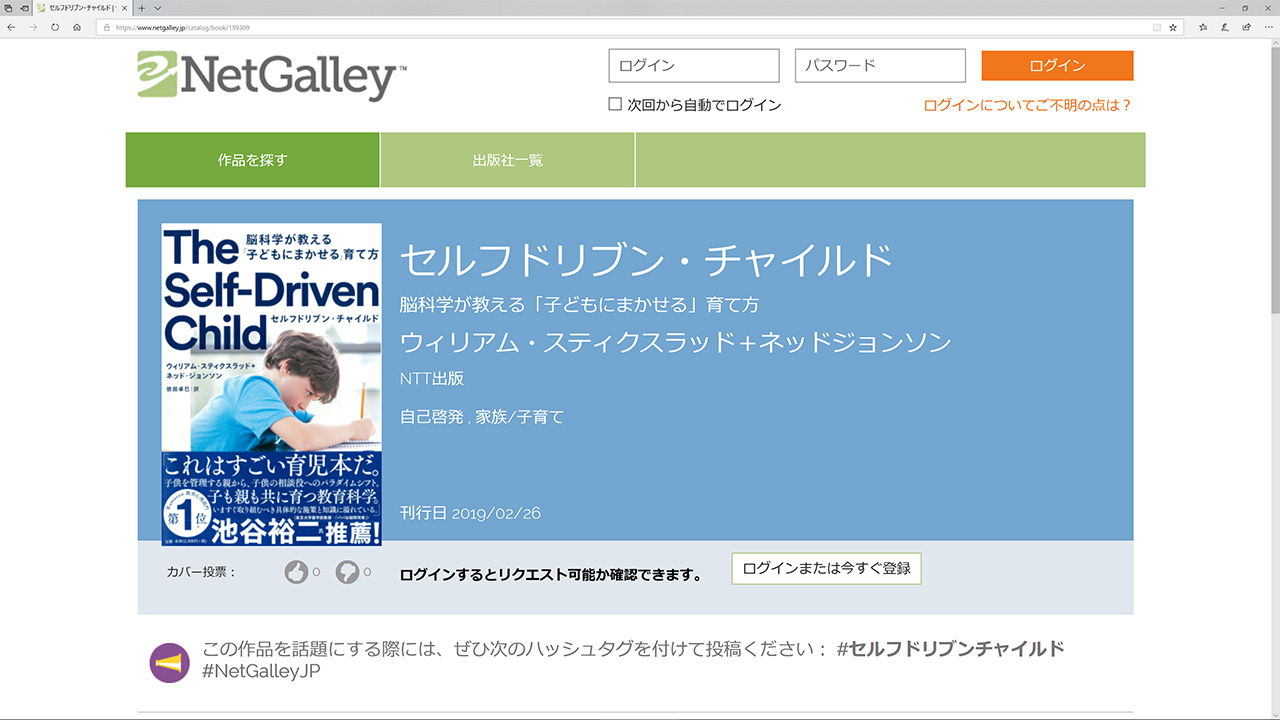Screen dimensions: 1280x720
Task: Click the NTT出版 publisher name
Action: tap(432, 379)
